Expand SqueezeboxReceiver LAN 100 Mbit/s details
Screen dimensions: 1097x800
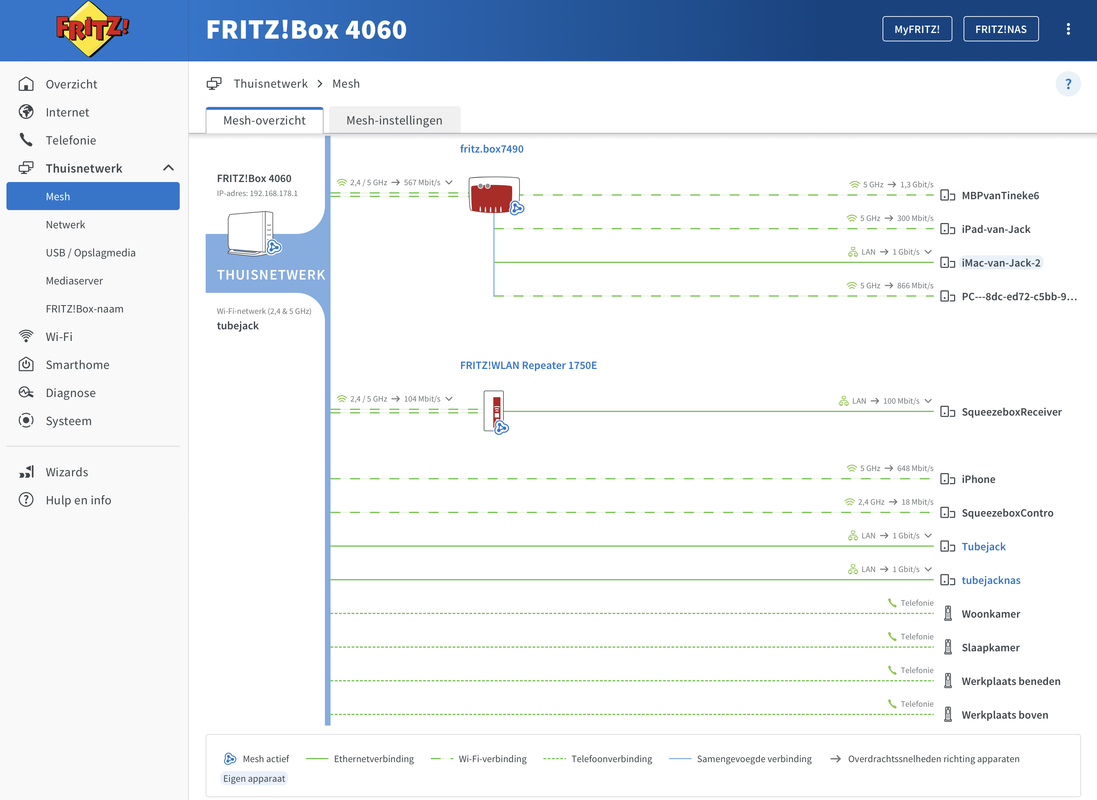pyautogui.click(x=928, y=401)
